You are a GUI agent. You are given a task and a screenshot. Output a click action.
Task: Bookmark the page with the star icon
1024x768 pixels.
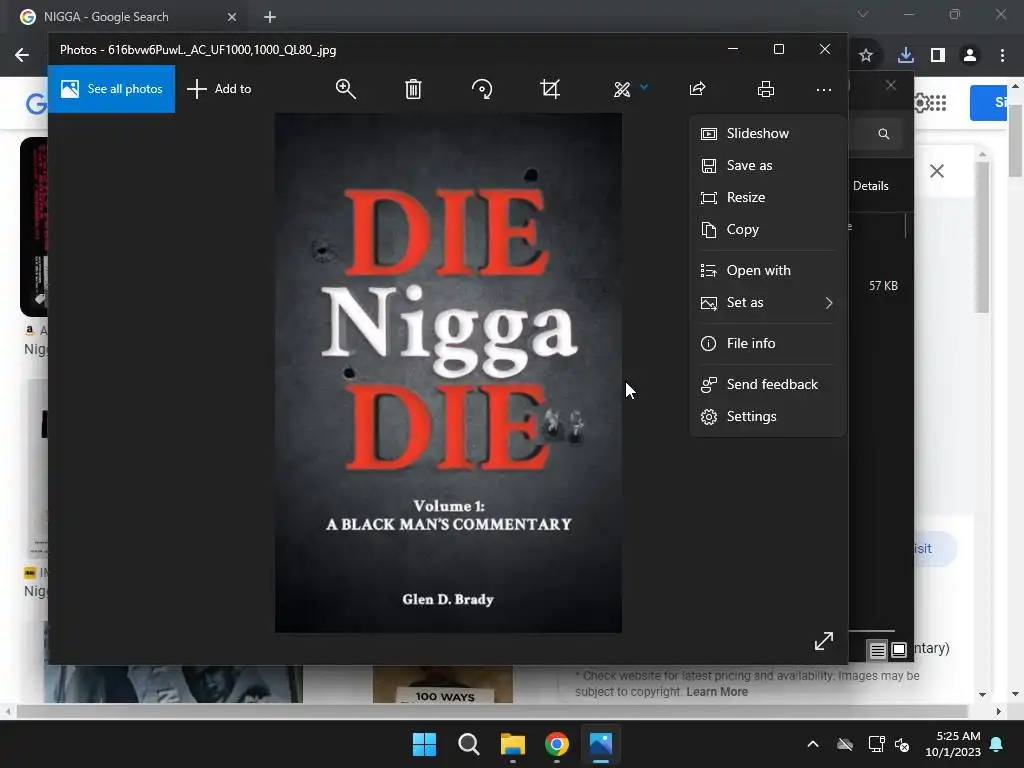pyautogui.click(x=866, y=56)
